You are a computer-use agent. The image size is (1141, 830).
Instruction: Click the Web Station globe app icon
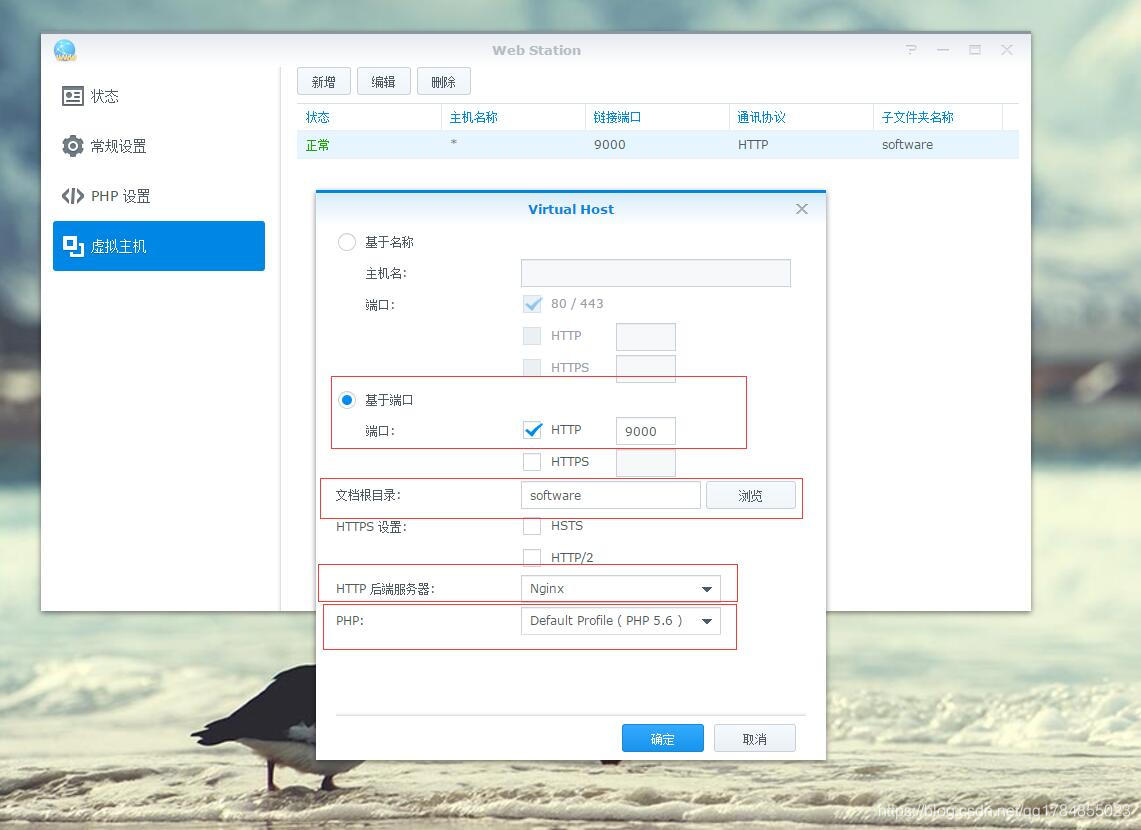click(x=65, y=50)
